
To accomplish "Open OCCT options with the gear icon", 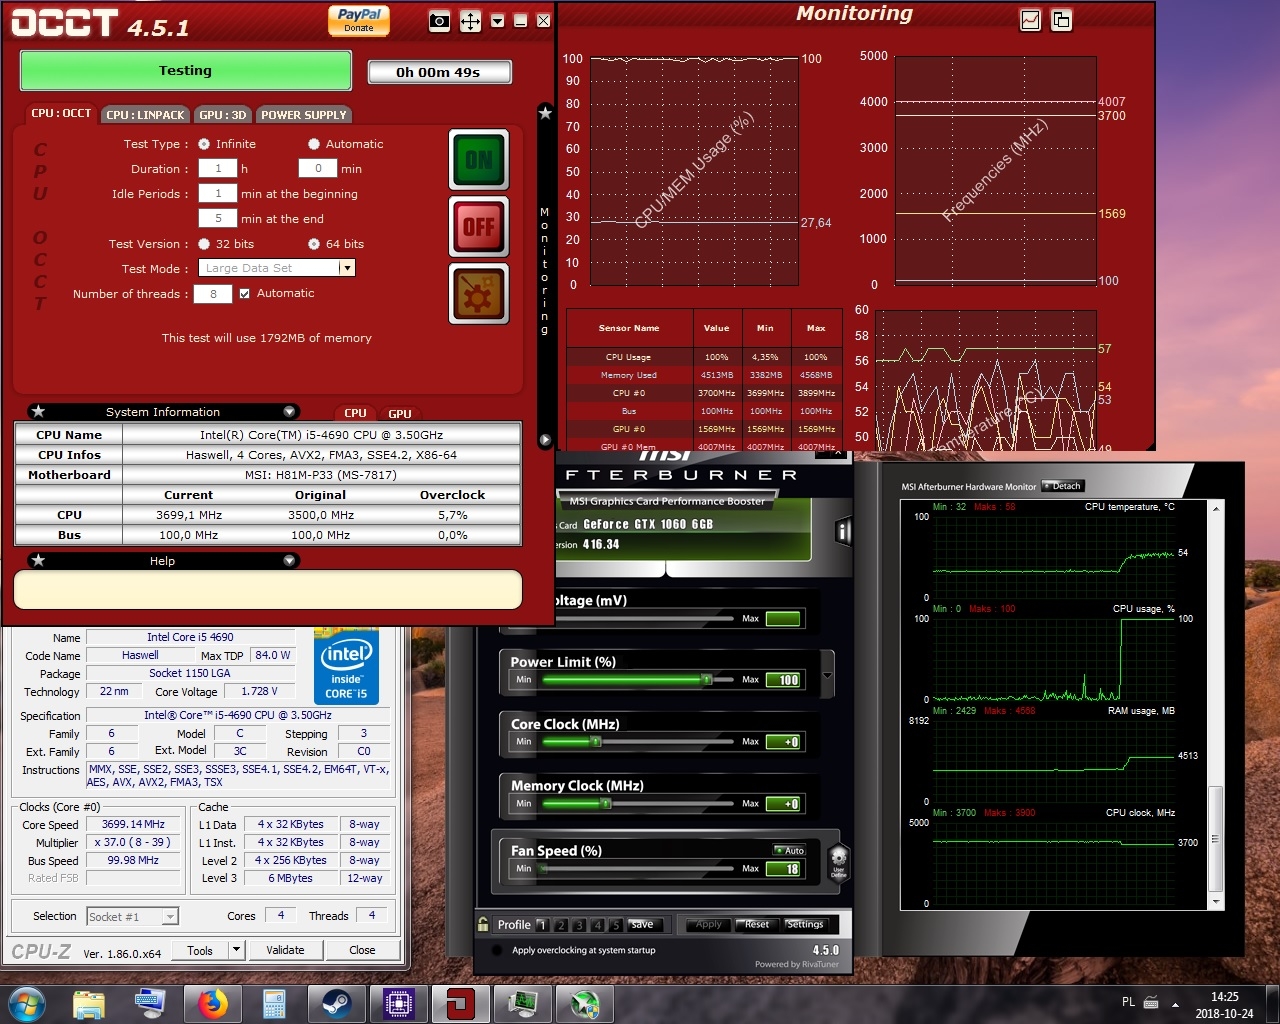I will click(x=479, y=294).
